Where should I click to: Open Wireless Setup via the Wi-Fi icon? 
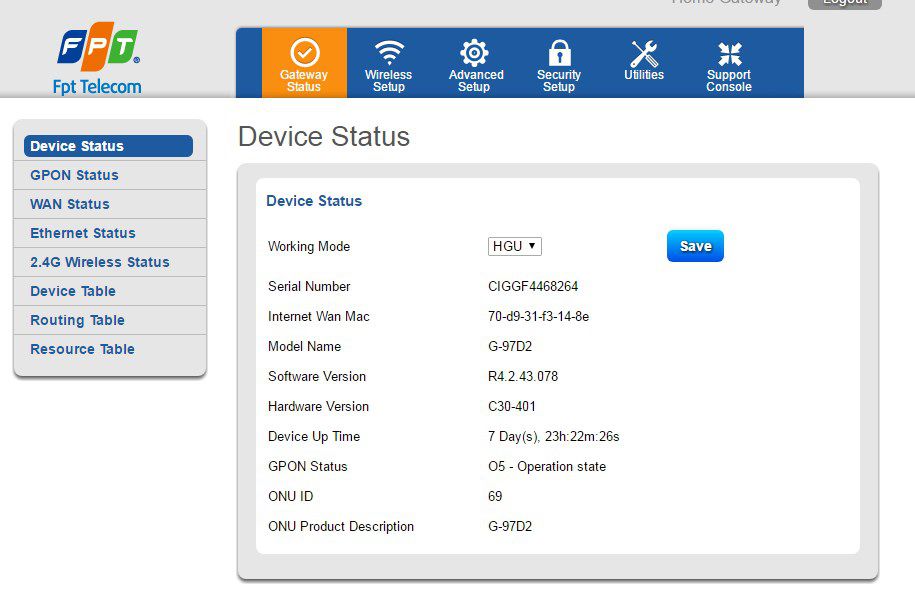click(x=389, y=53)
